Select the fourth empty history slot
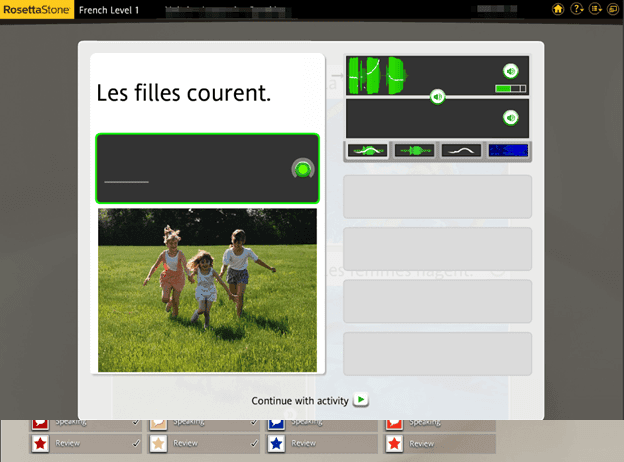The width and height of the screenshot is (624, 462). pyautogui.click(x=437, y=354)
